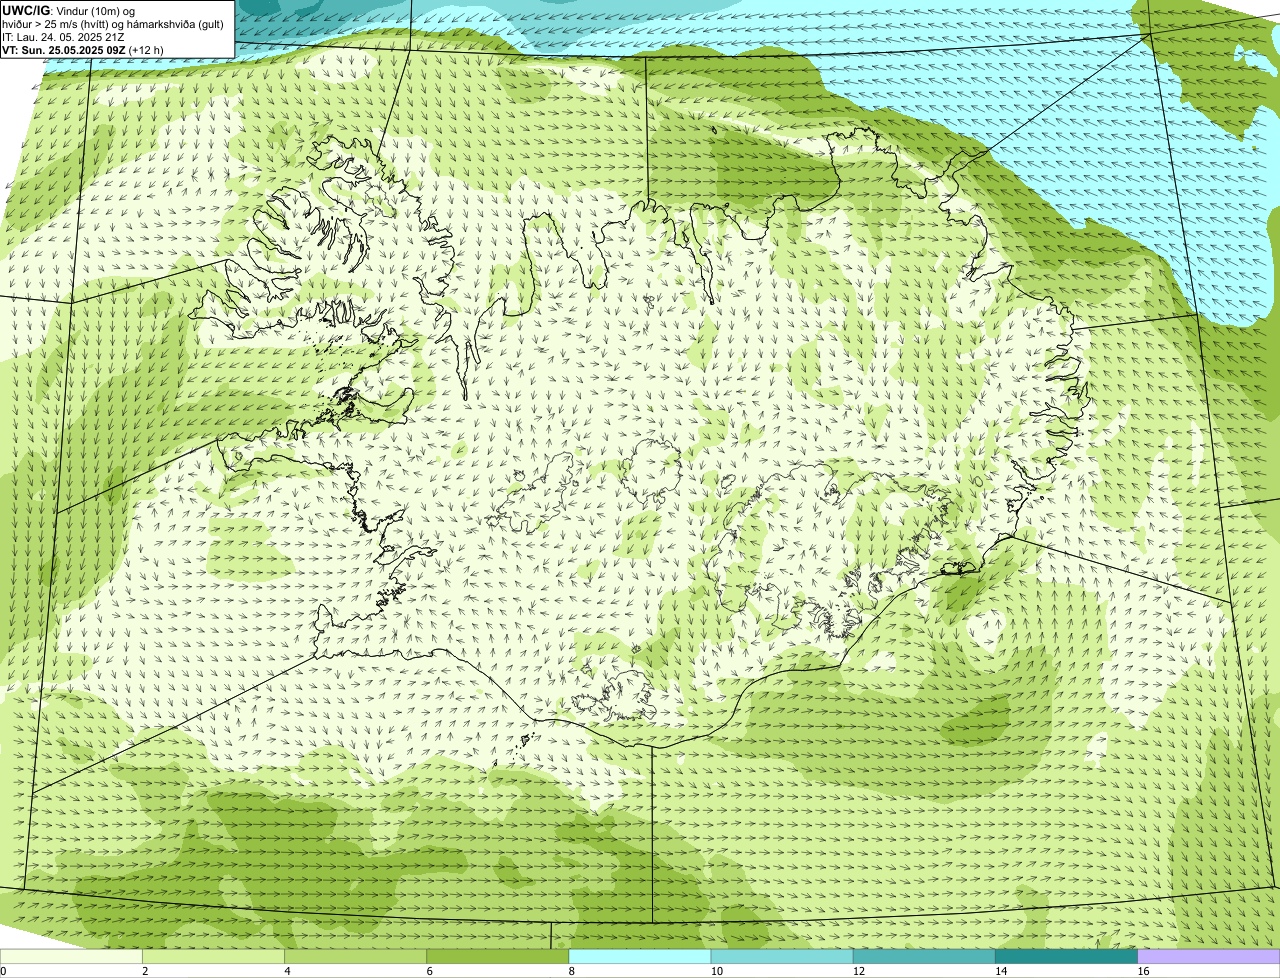Click the 0–2 m/s pale yellow legend segment

pyautogui.click(x=71, y=957)
